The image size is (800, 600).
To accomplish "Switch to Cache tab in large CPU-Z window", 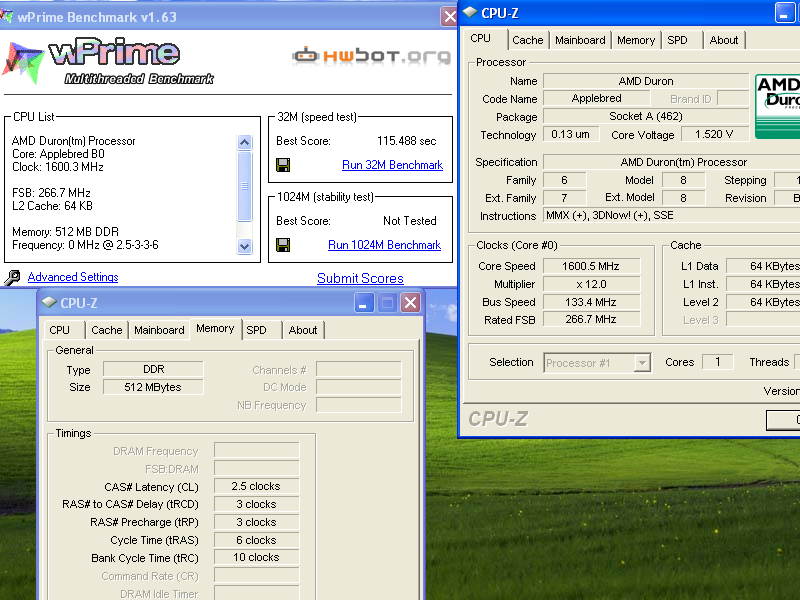I will [x=528, y=40].
